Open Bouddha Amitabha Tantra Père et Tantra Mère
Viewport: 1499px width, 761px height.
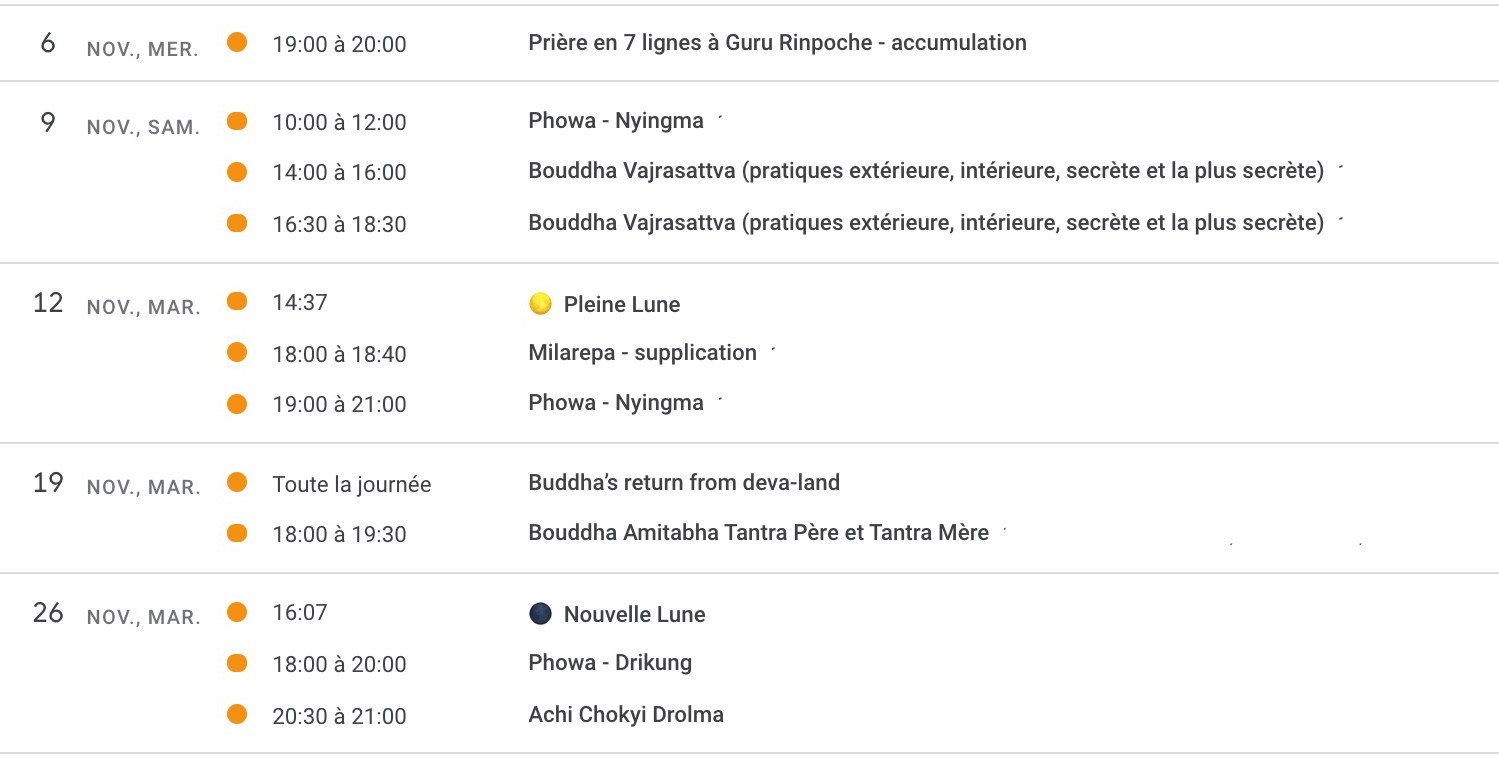click(758, 533)
